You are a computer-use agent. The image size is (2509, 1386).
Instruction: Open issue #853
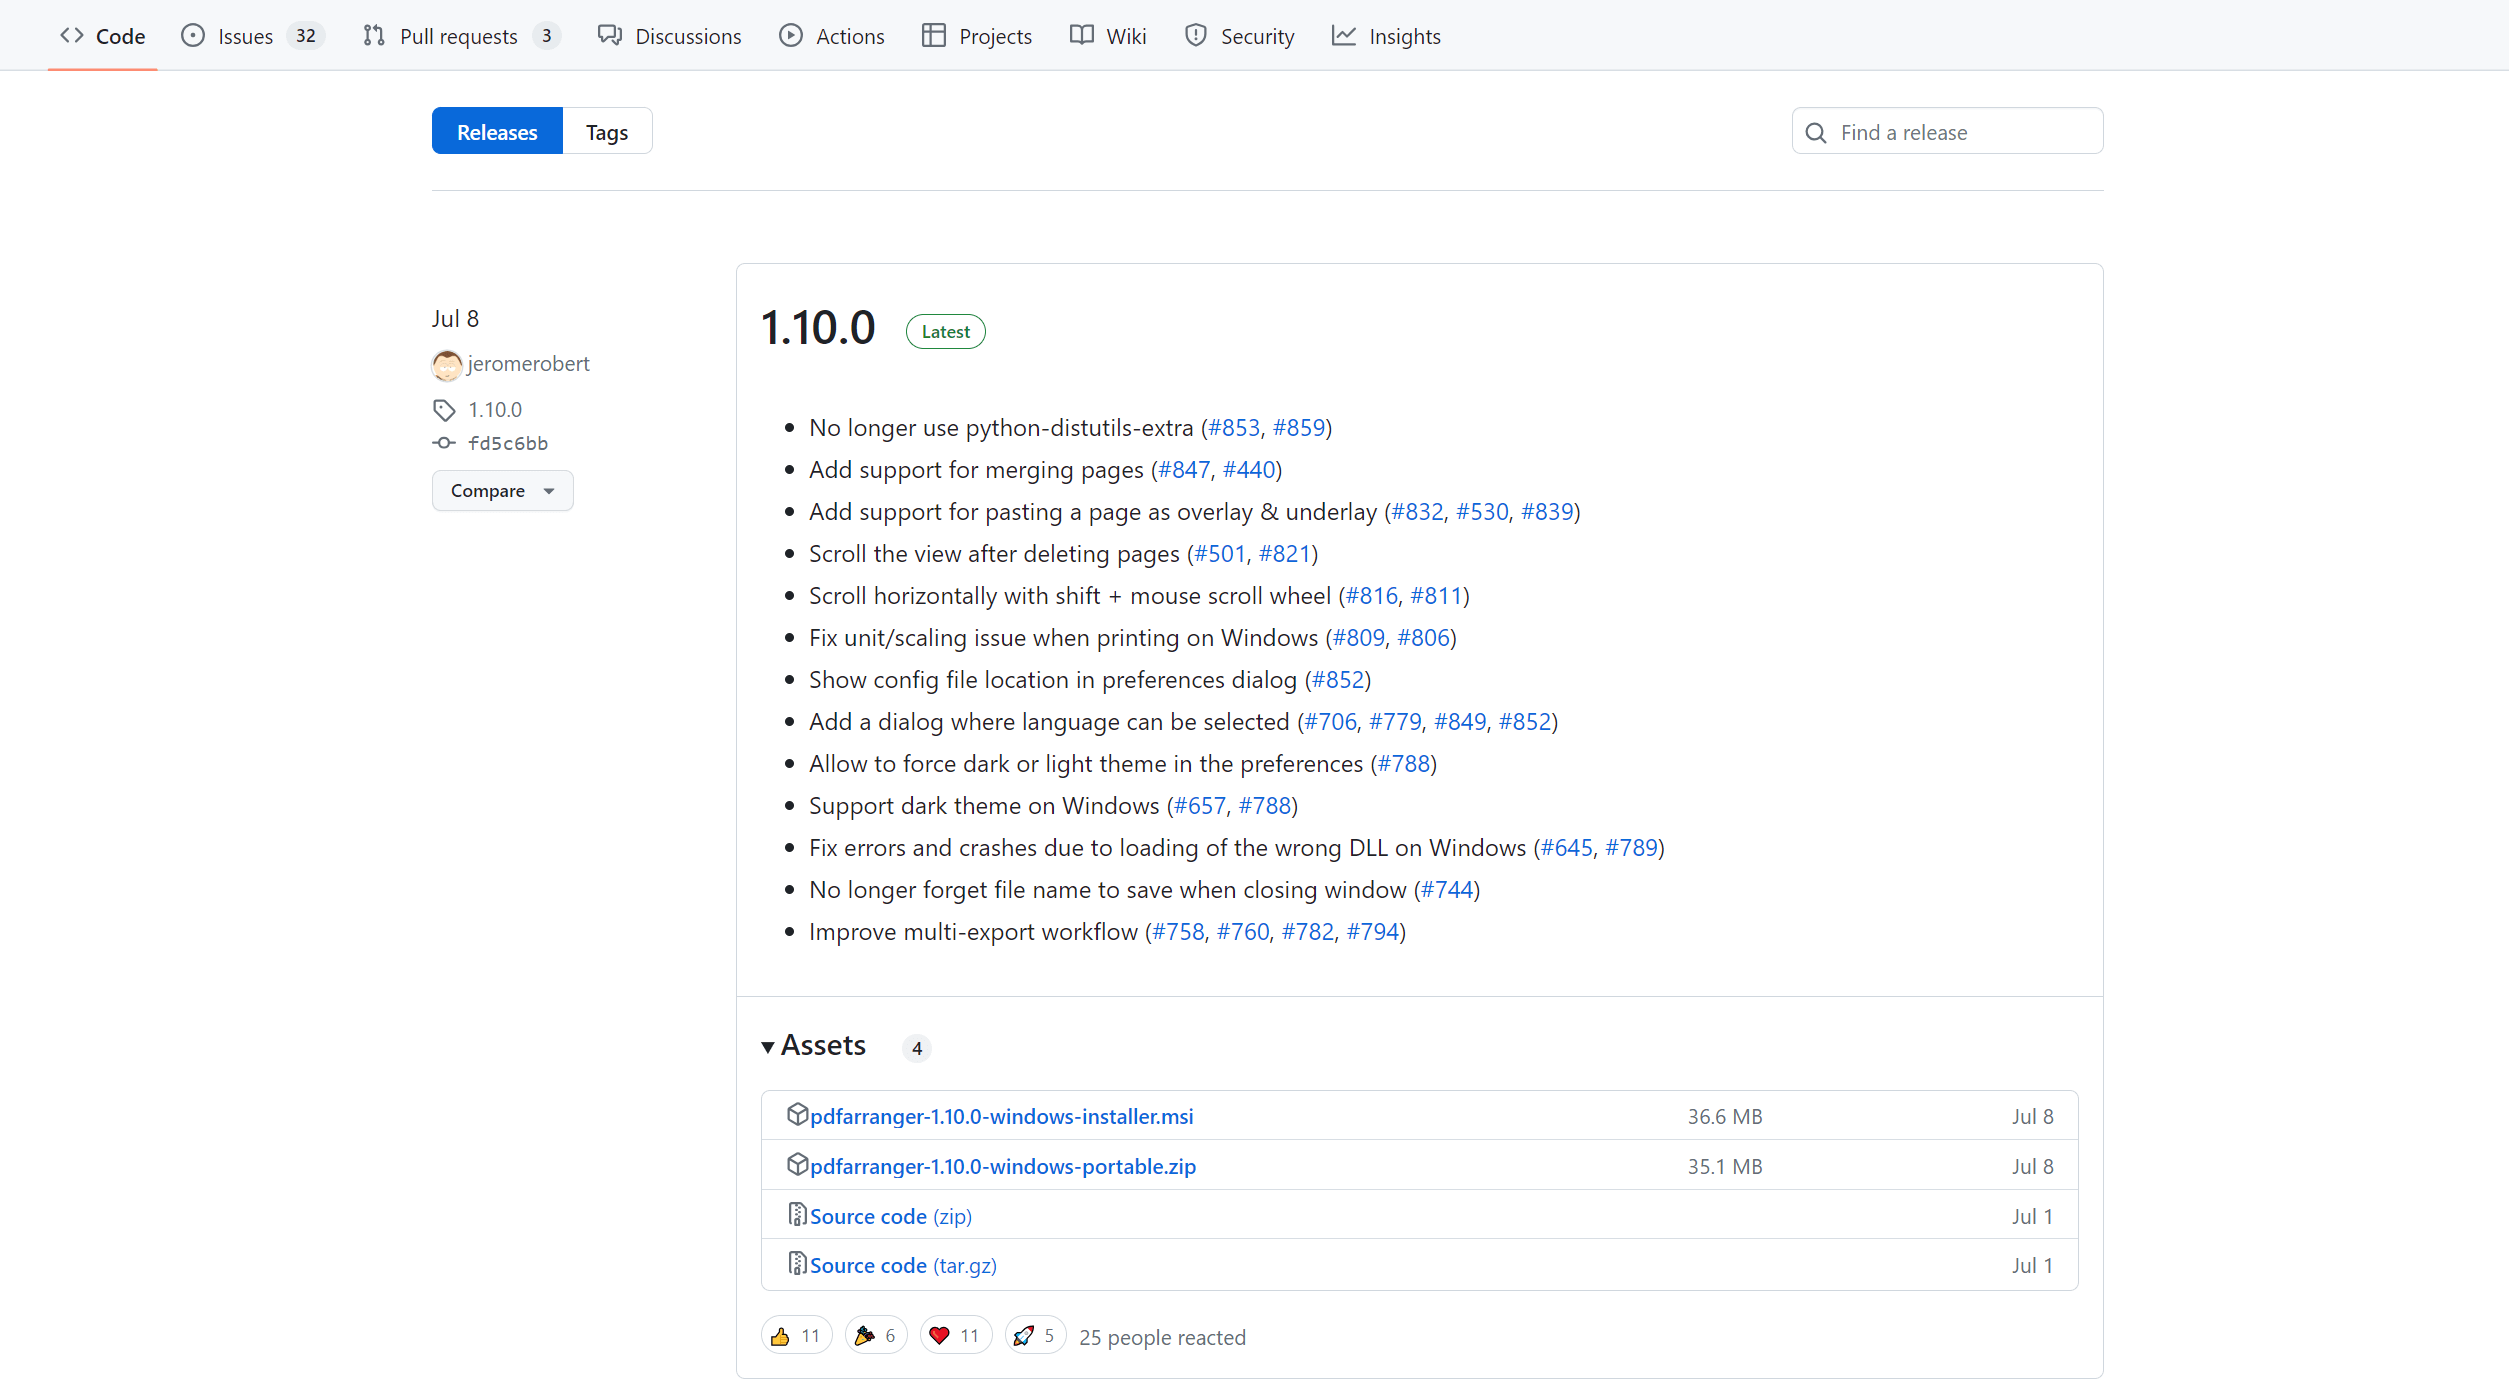point(1234,428)
